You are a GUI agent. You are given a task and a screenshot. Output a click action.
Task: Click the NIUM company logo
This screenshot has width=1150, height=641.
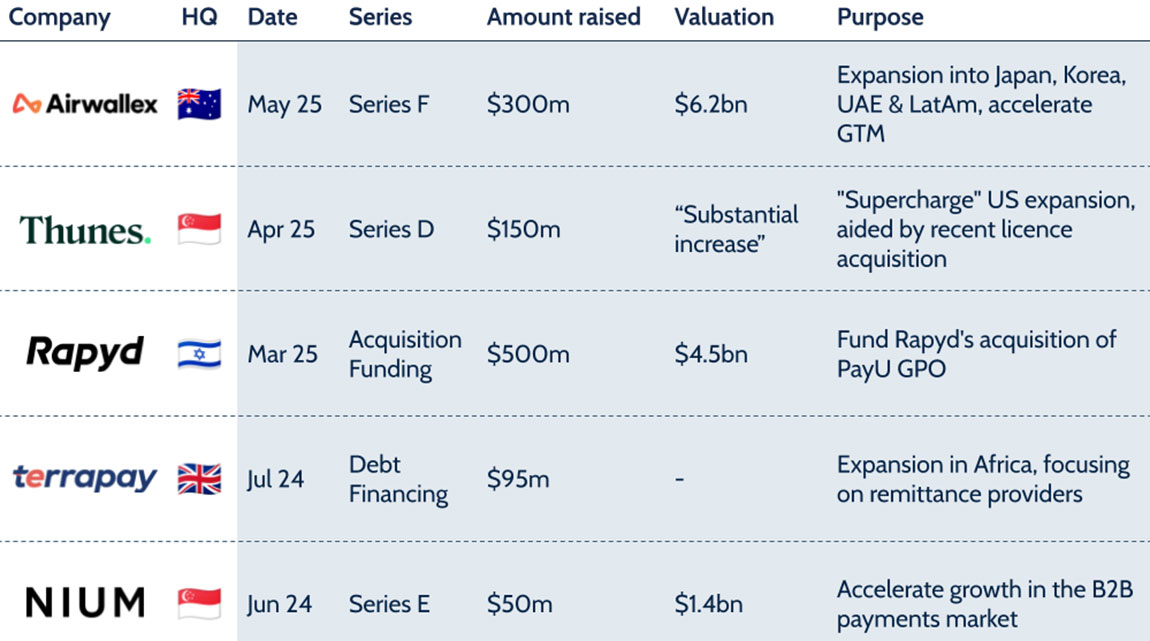click(85, 602)
